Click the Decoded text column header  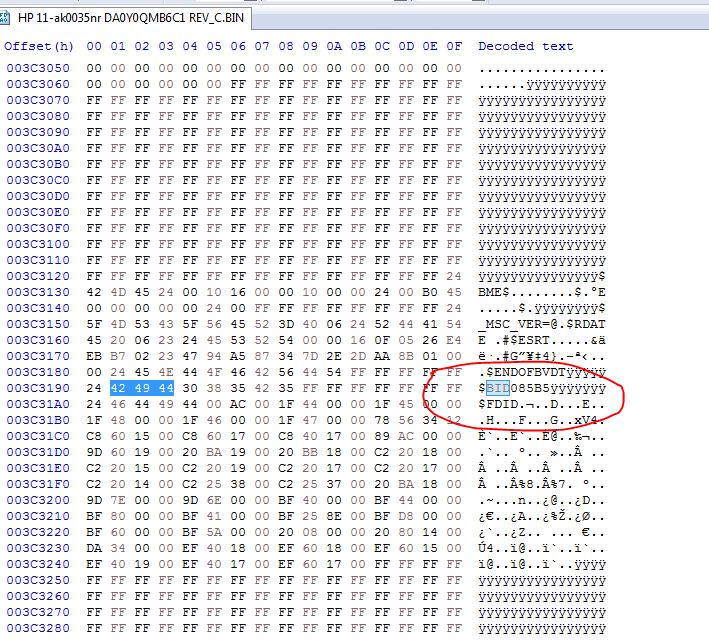[x=525, y=46]
